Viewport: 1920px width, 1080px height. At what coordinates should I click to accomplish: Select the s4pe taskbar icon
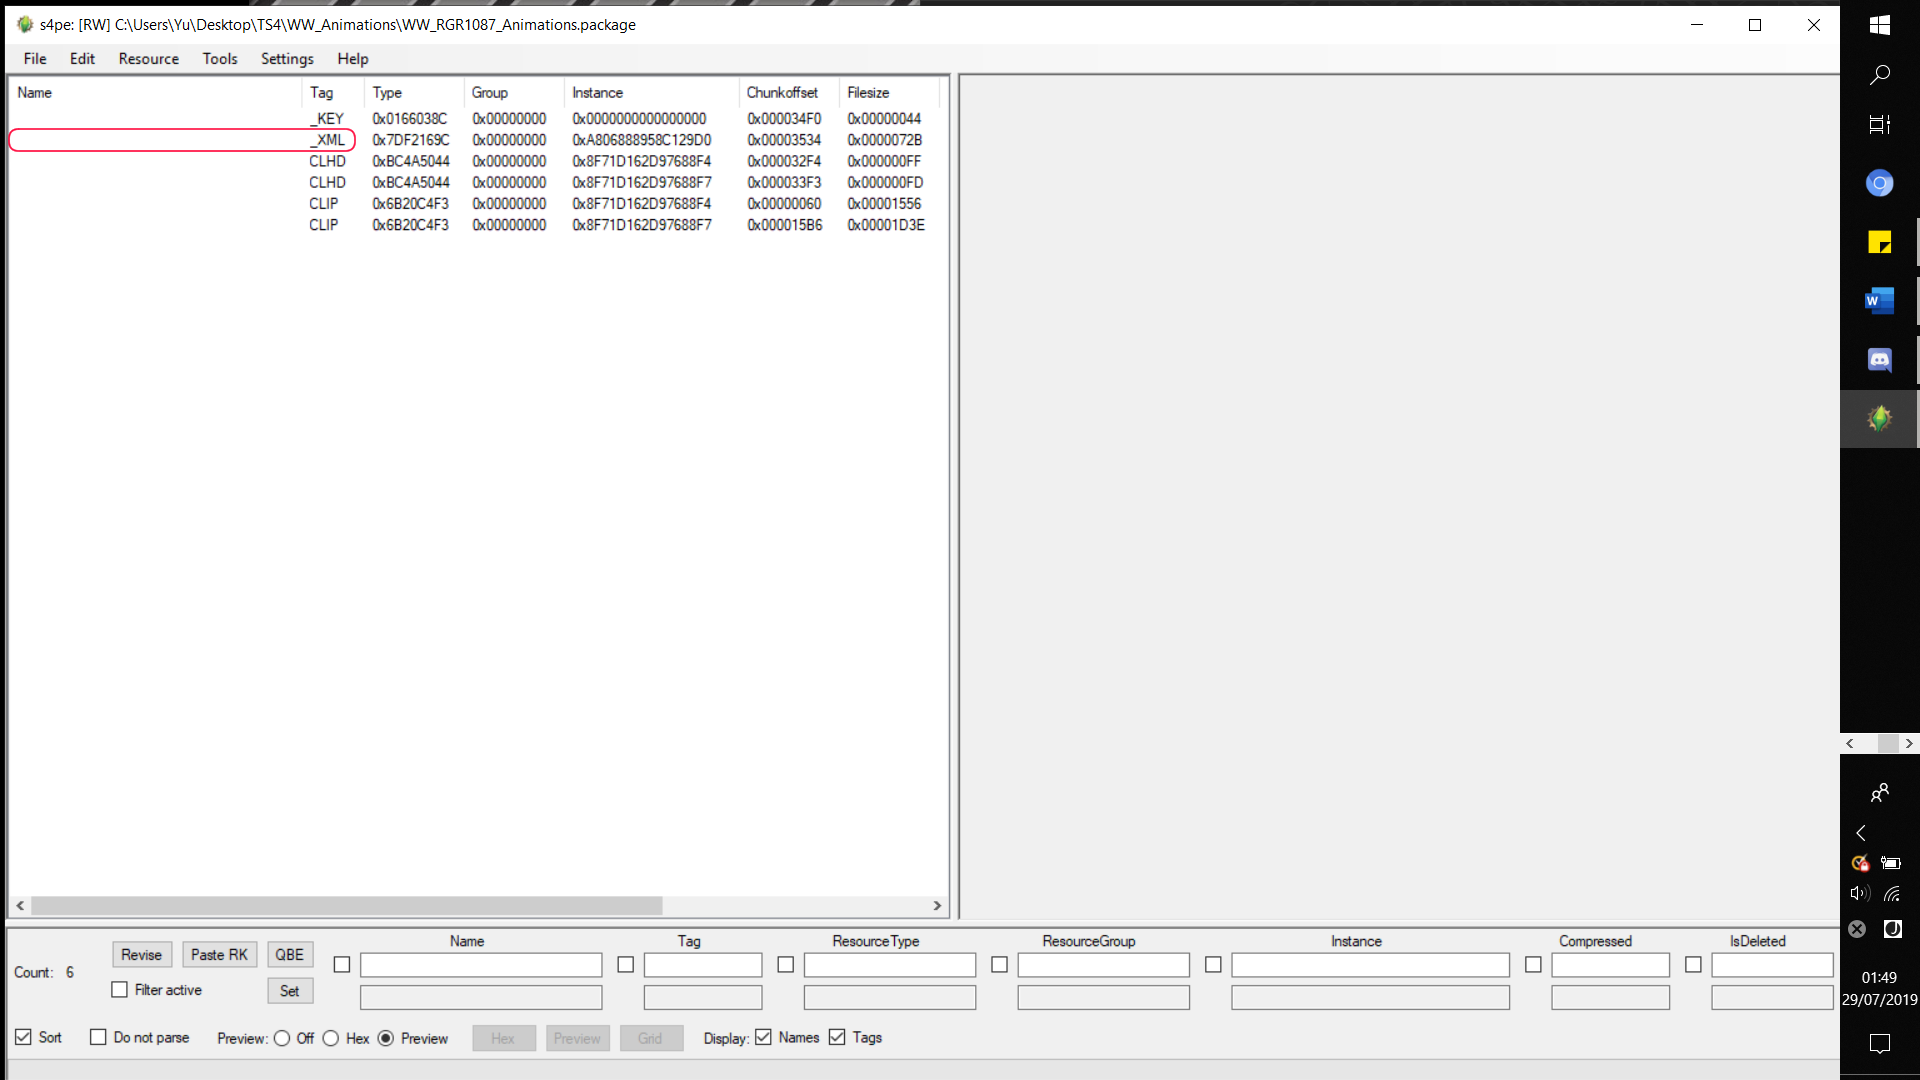(x=1879, y=418)
